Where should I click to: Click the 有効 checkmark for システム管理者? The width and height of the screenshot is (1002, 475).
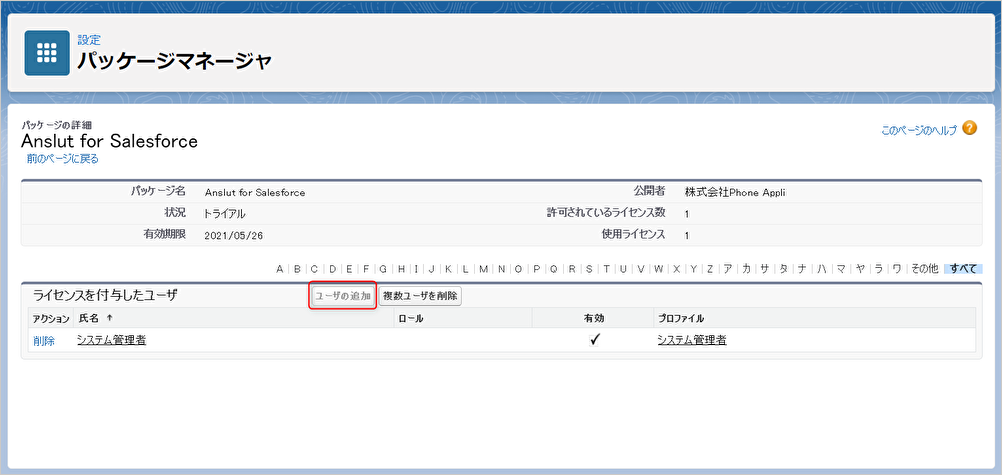(594, 340)
